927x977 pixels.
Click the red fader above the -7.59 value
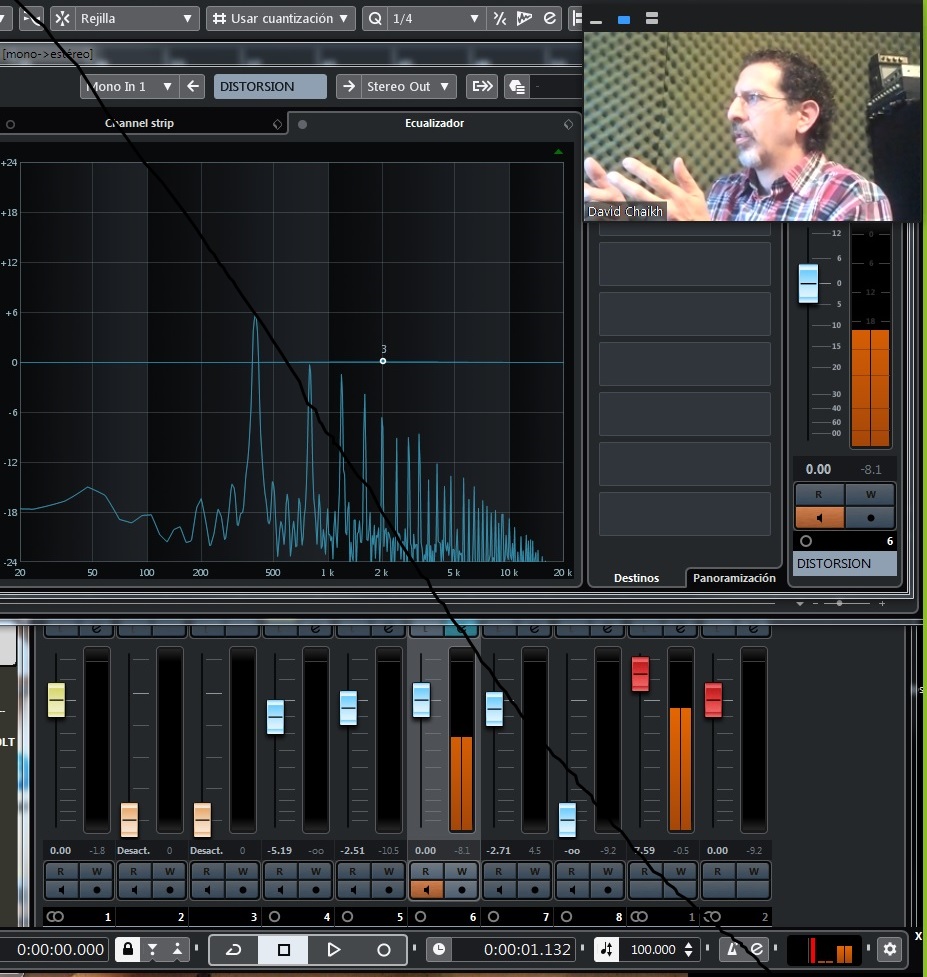pos(640,674)
